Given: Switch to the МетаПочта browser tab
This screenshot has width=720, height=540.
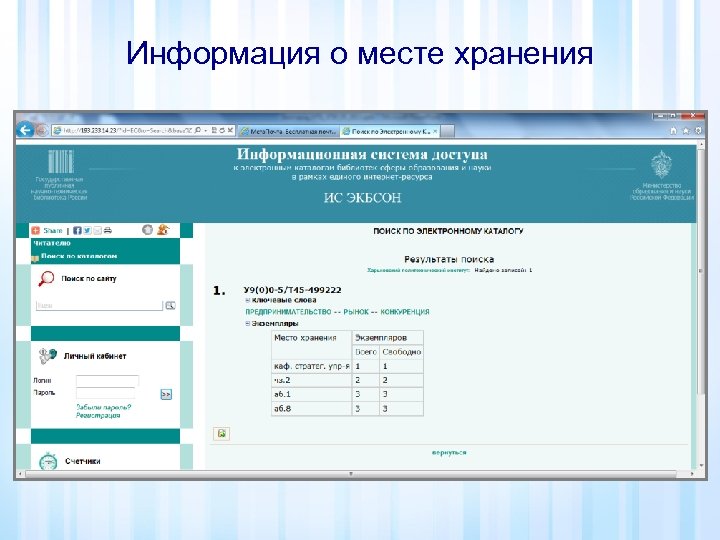Looking at the screenshot, I should coord(288,131).
